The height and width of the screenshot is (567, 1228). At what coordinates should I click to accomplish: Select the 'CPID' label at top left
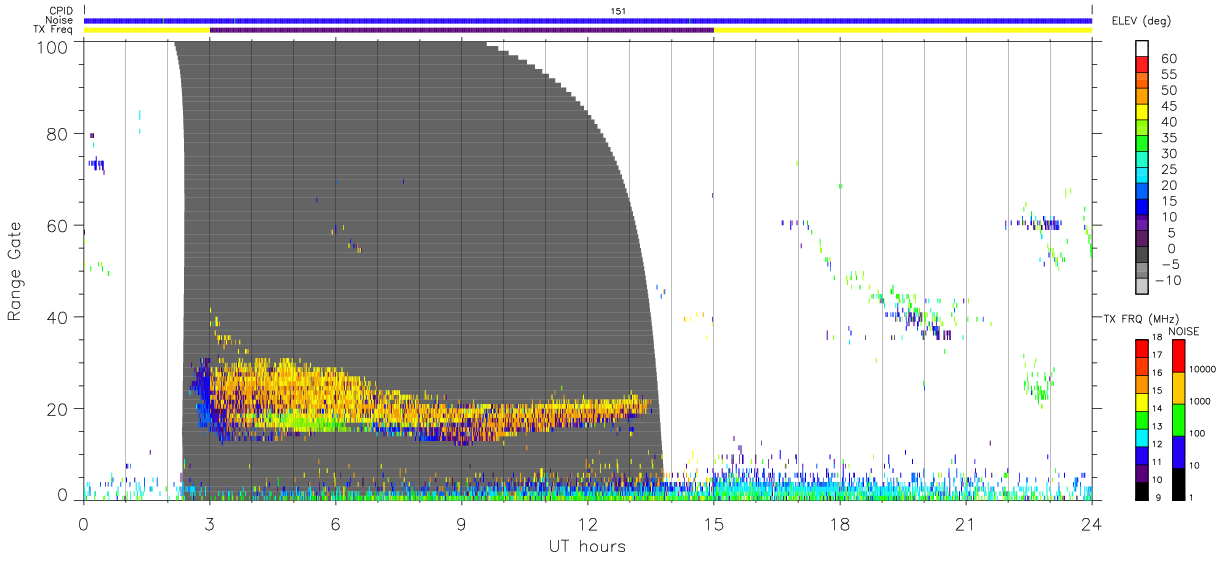(63, 11)
